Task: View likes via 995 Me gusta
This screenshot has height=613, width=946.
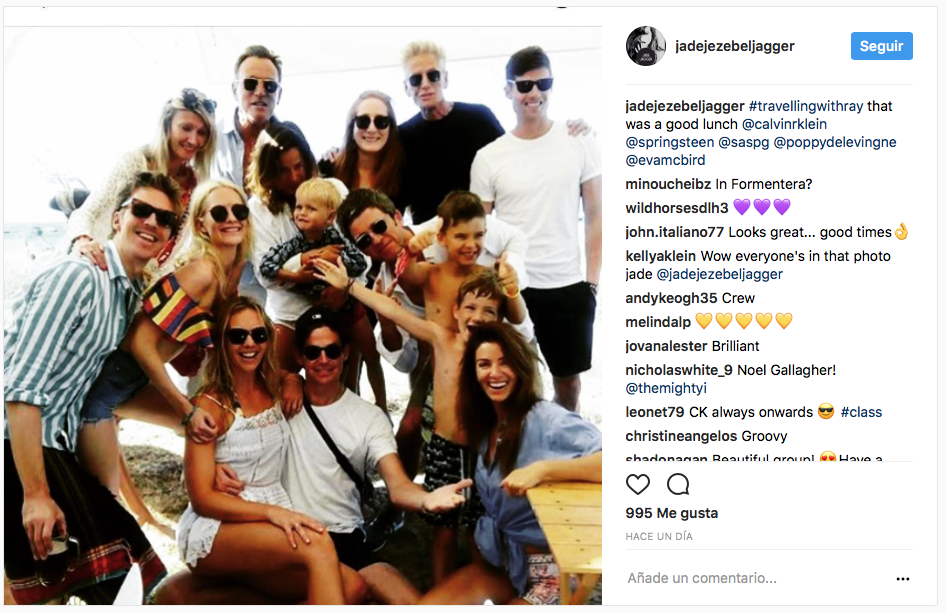Action: point(671,513)
